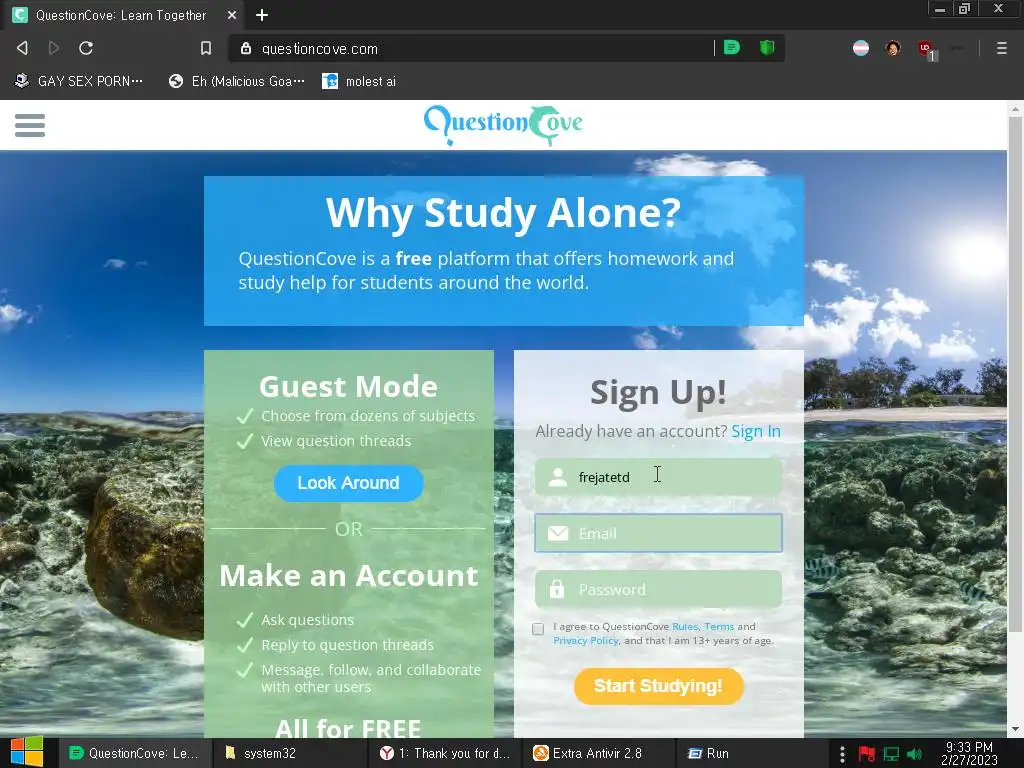Tick the agreement checkbox
This screenshot has height=768, width=1024.
point(538,629)
